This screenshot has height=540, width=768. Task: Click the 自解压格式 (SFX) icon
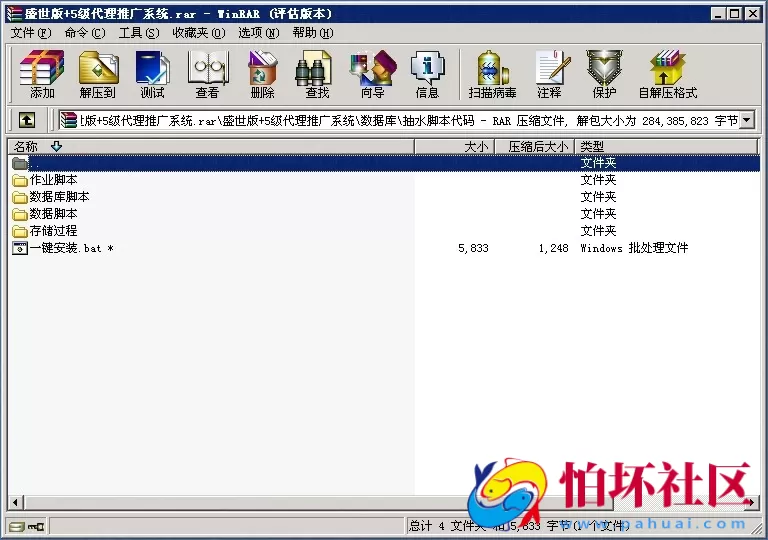(668, 74)
